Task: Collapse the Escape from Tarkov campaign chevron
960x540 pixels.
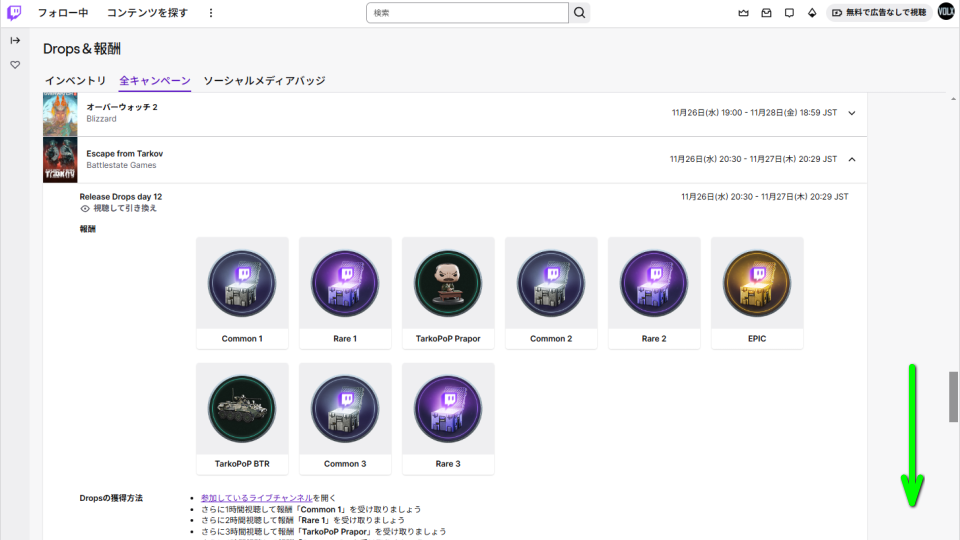Action: click(852, 159)
